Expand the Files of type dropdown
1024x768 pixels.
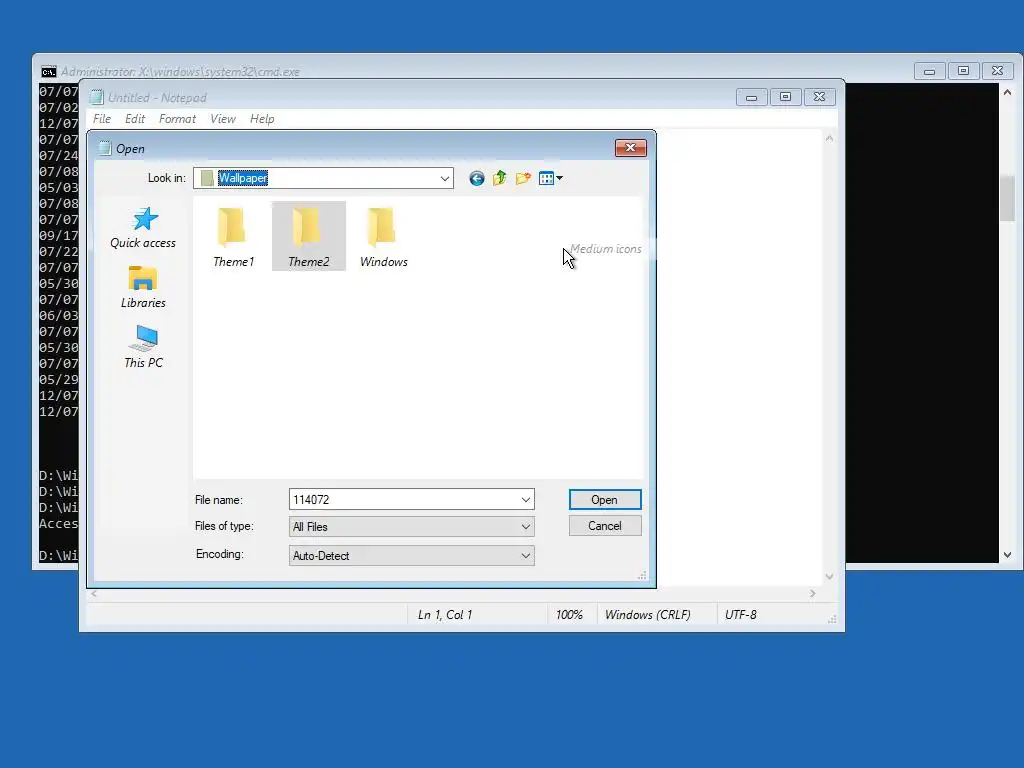526,527
